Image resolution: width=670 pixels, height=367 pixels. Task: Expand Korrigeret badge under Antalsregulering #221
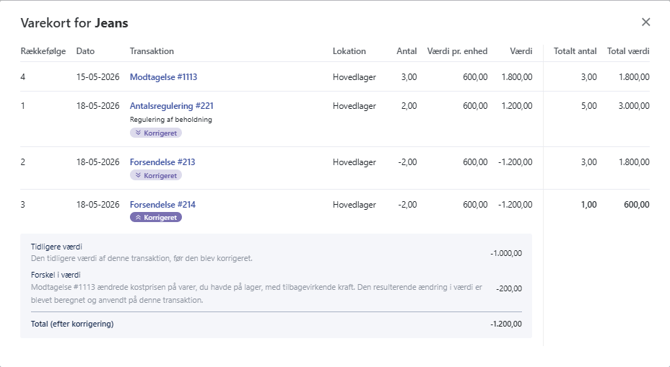point(156,133)
